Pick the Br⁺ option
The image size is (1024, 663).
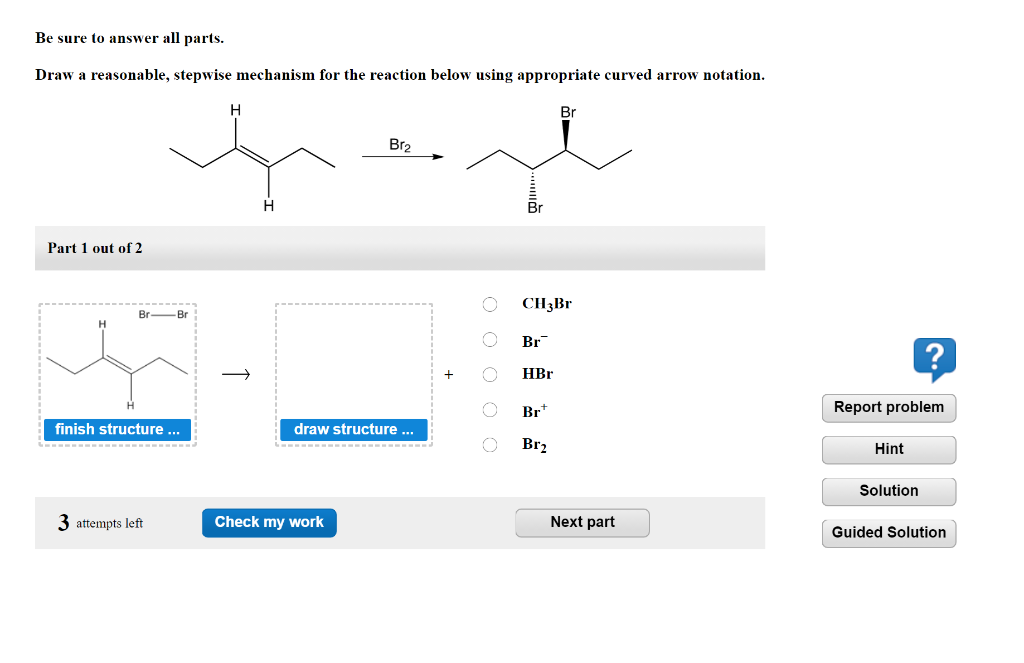pyautogui.click(x=490, y=409)
